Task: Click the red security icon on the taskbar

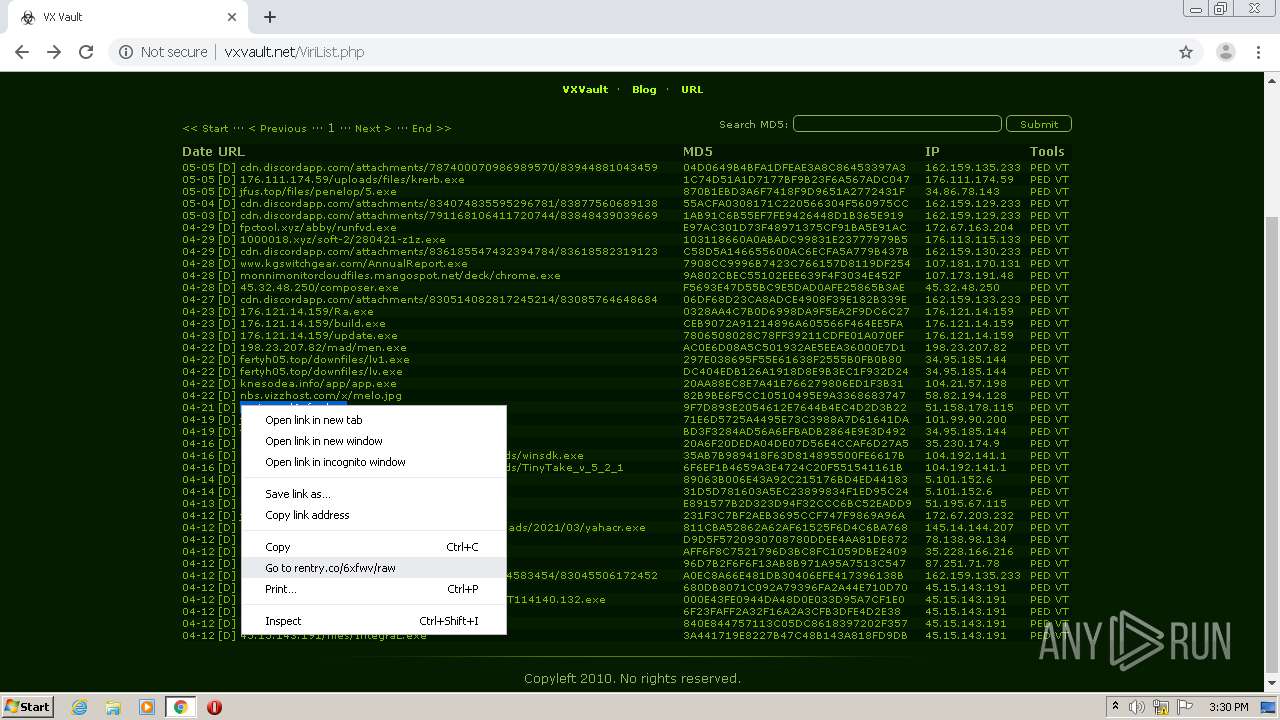Action: pyautogui.click(x=214, y=707)
